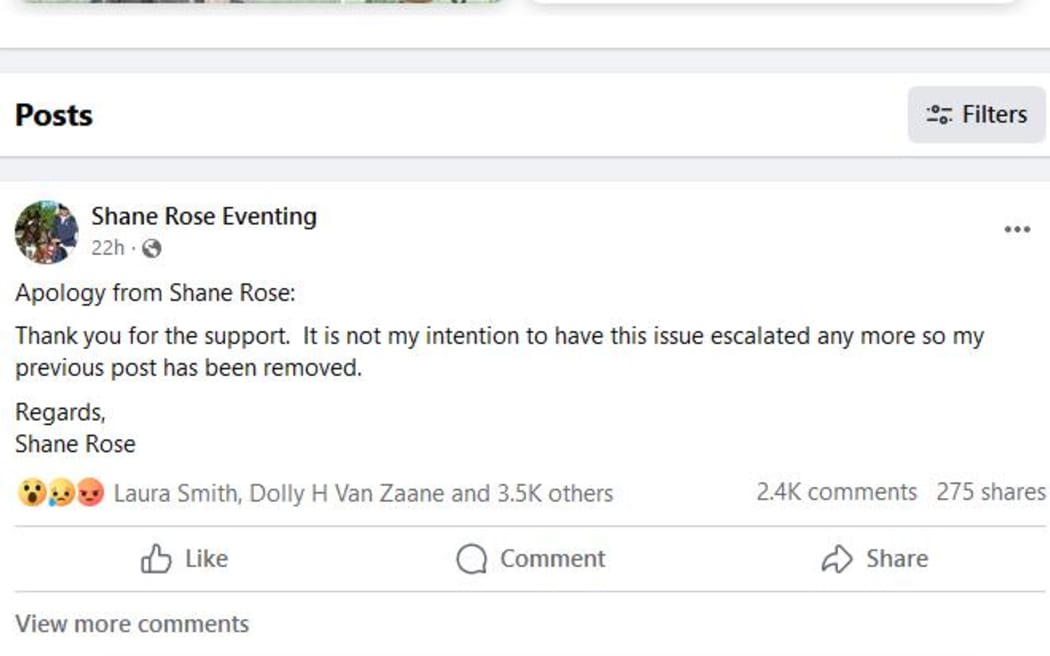Open Shane Rose Eventing profile name
The width and height of the screenshot is (1050, 656).
(x=204, y=216)
